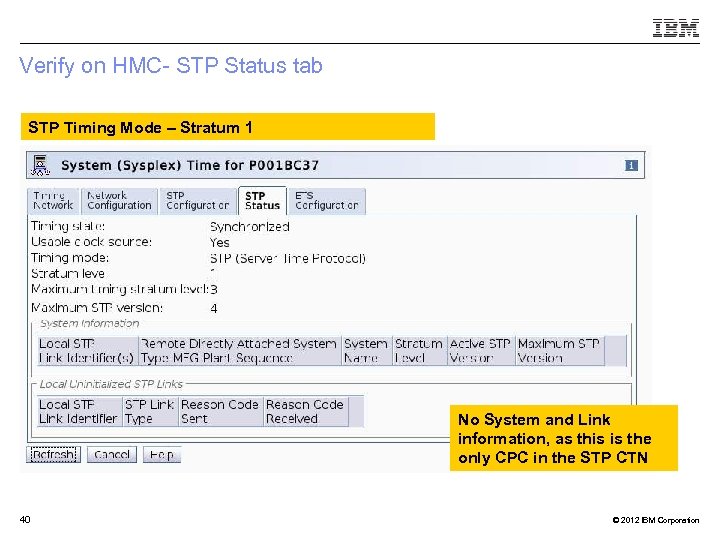720x540 pixels.
Task: Click the Local STP Link Identifier header in uninitialized links
Action: tap(79, 411)
